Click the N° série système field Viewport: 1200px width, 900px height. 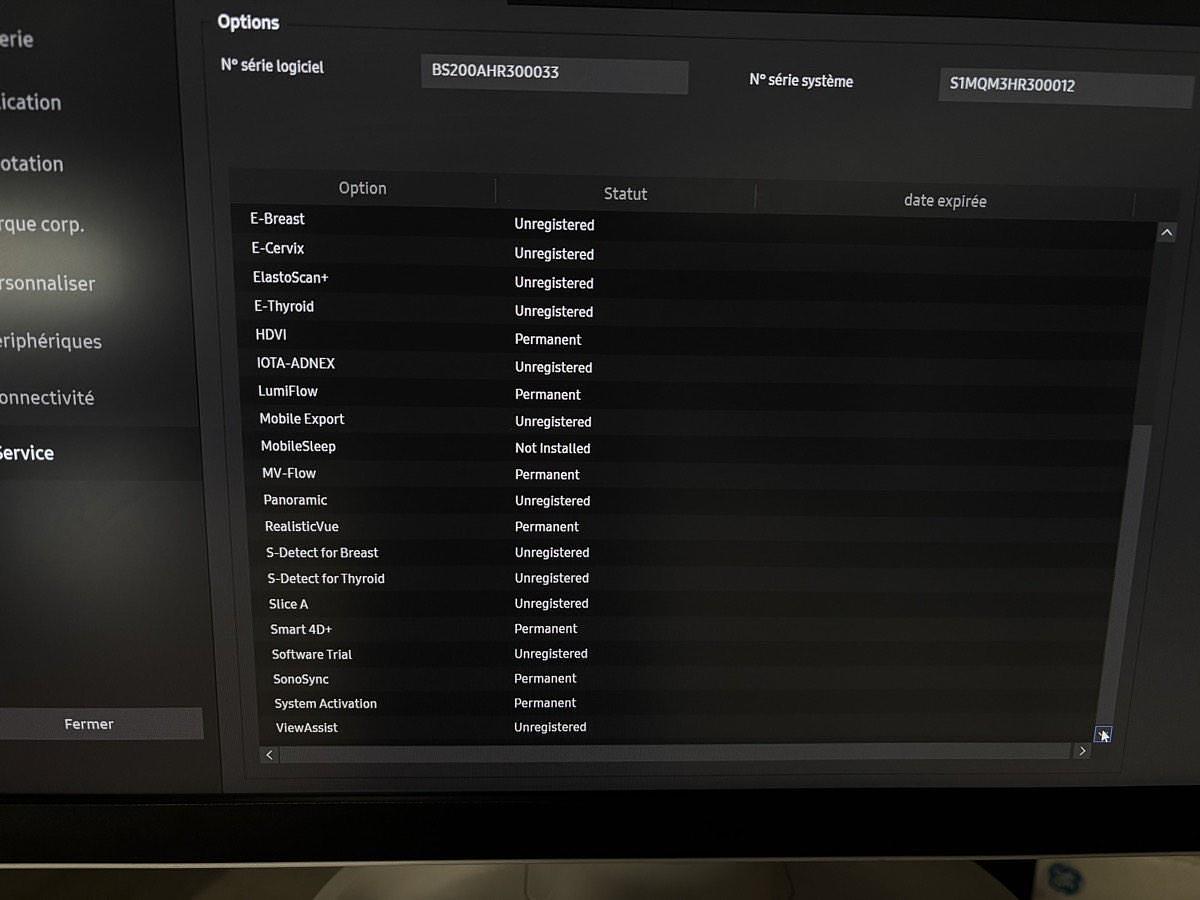point(1064,87)
